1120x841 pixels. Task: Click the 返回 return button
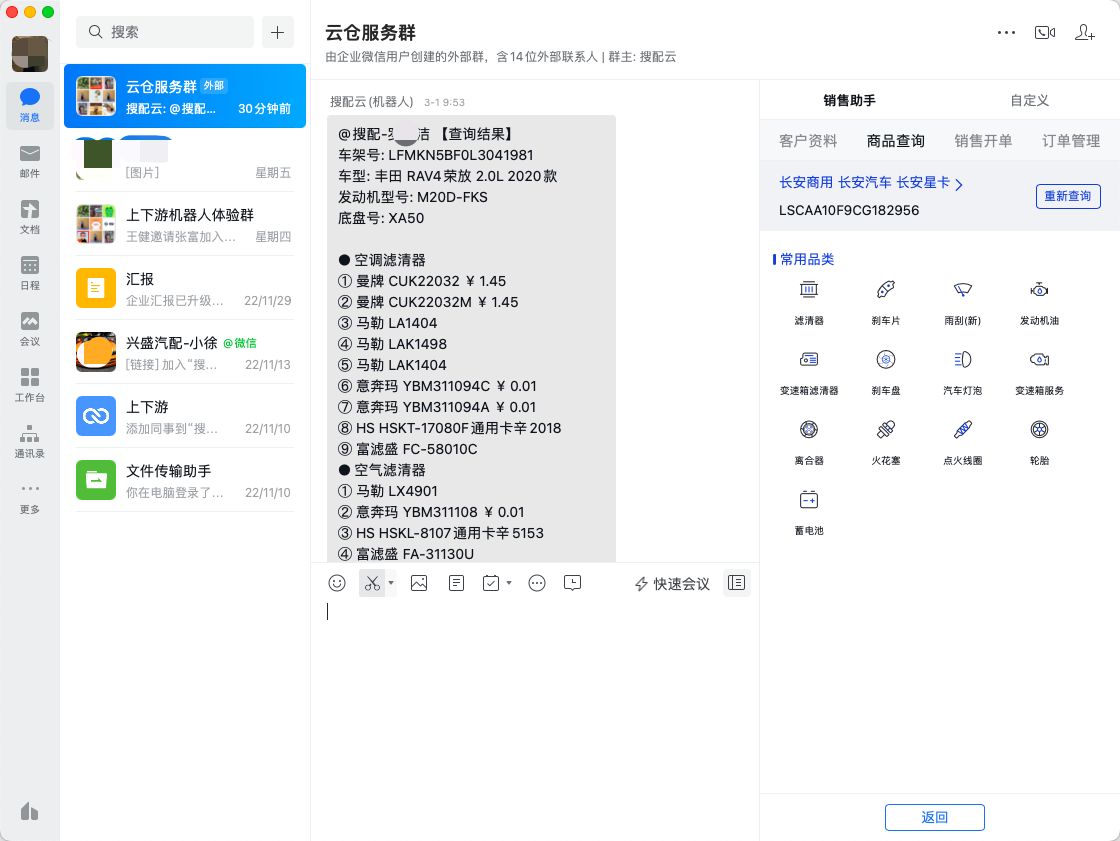click(934, 817)
